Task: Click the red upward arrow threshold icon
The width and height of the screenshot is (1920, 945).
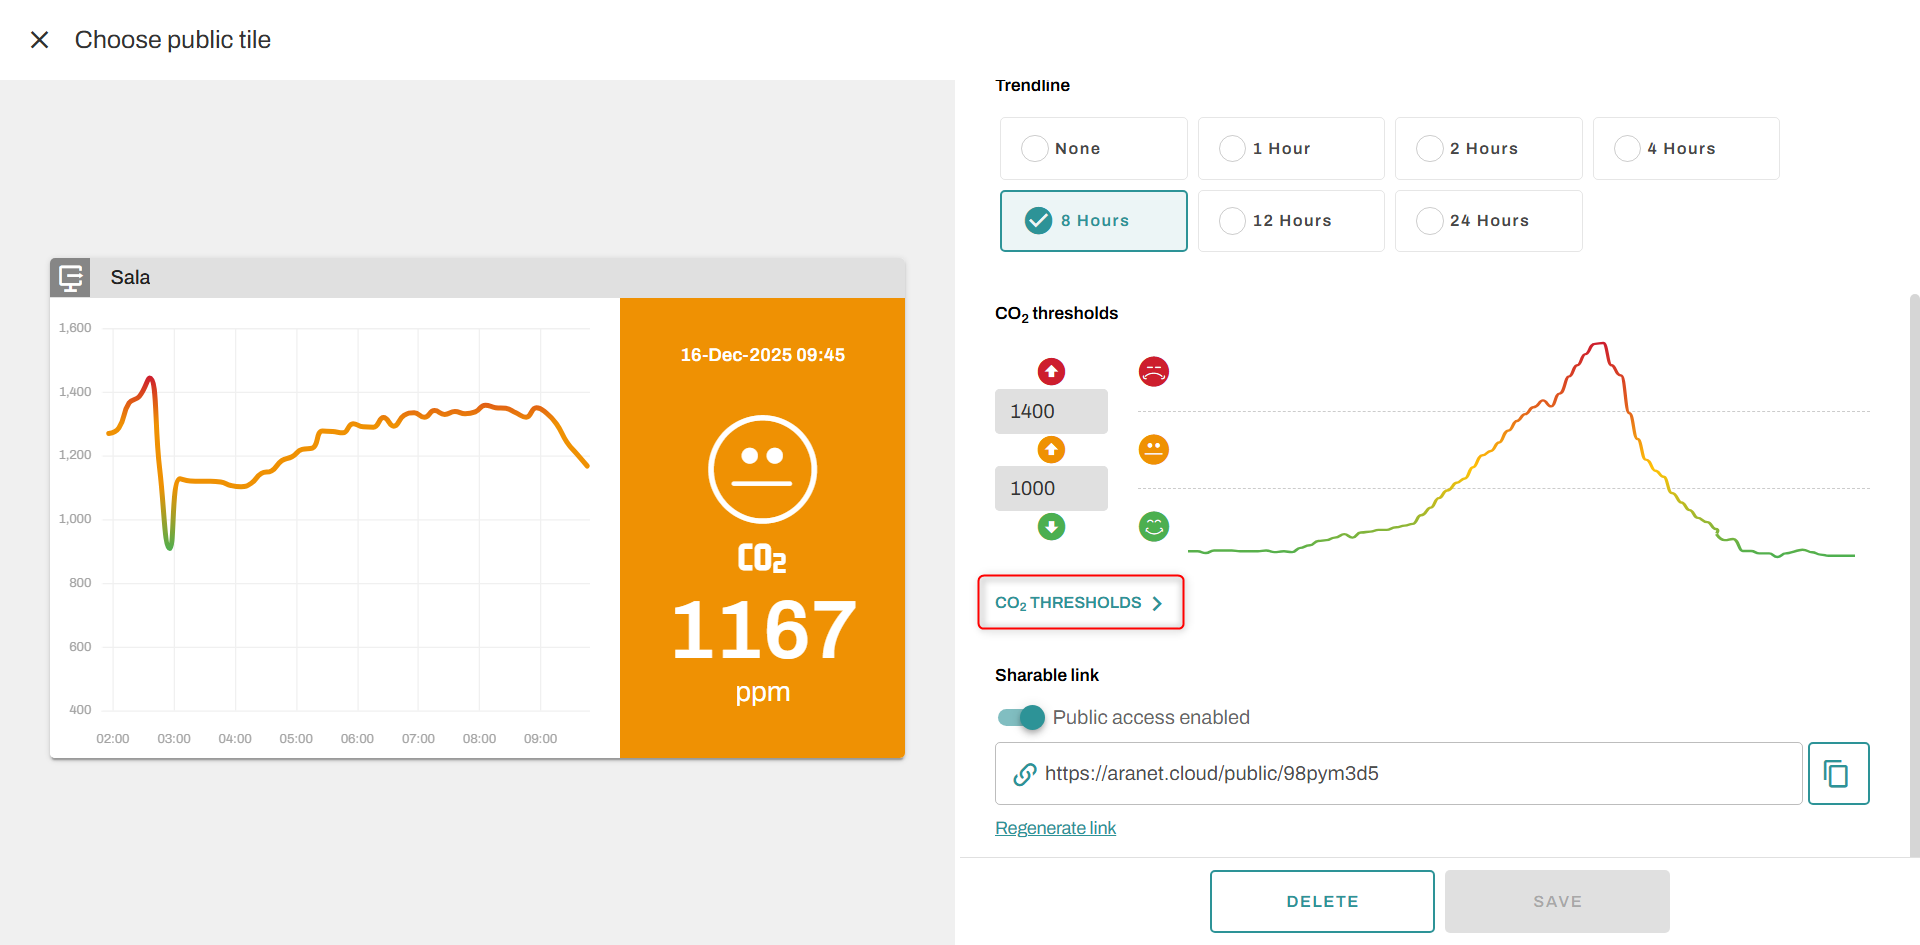Action: (1051, 372)
